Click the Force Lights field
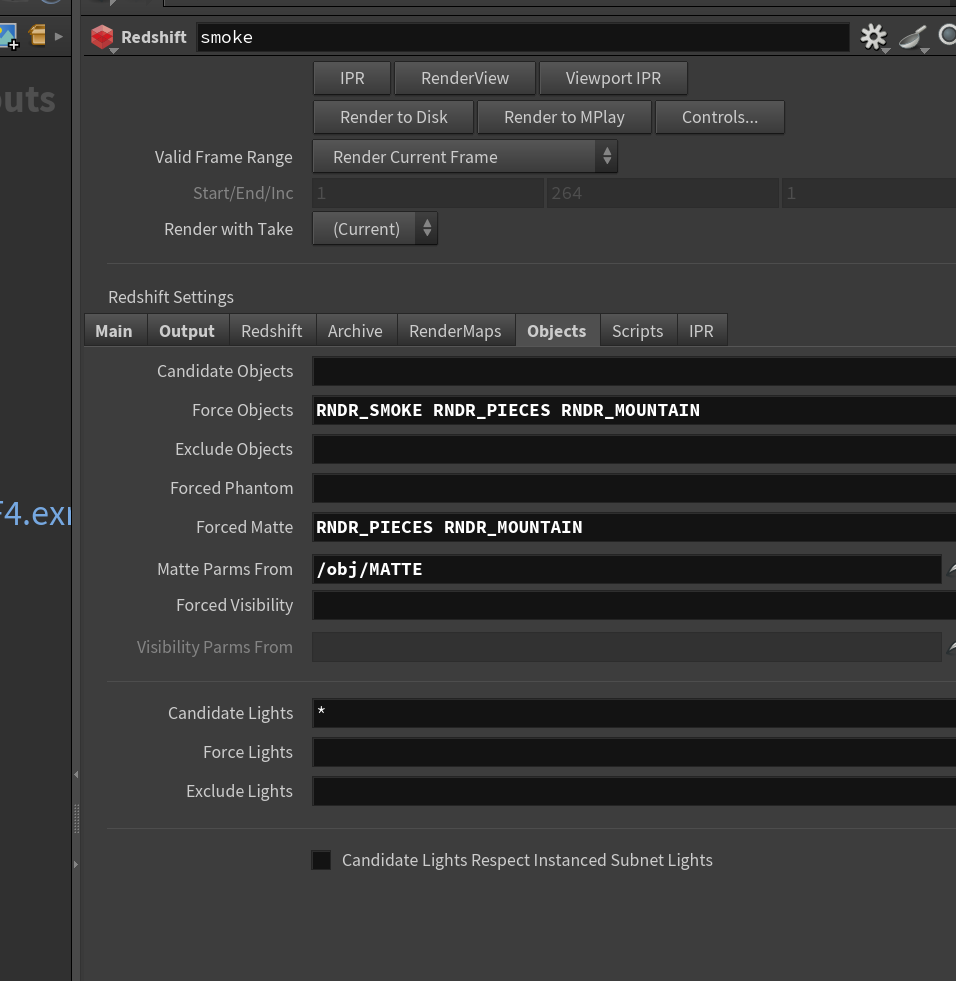This screenshot has width=956, height=981. (634, 752)
